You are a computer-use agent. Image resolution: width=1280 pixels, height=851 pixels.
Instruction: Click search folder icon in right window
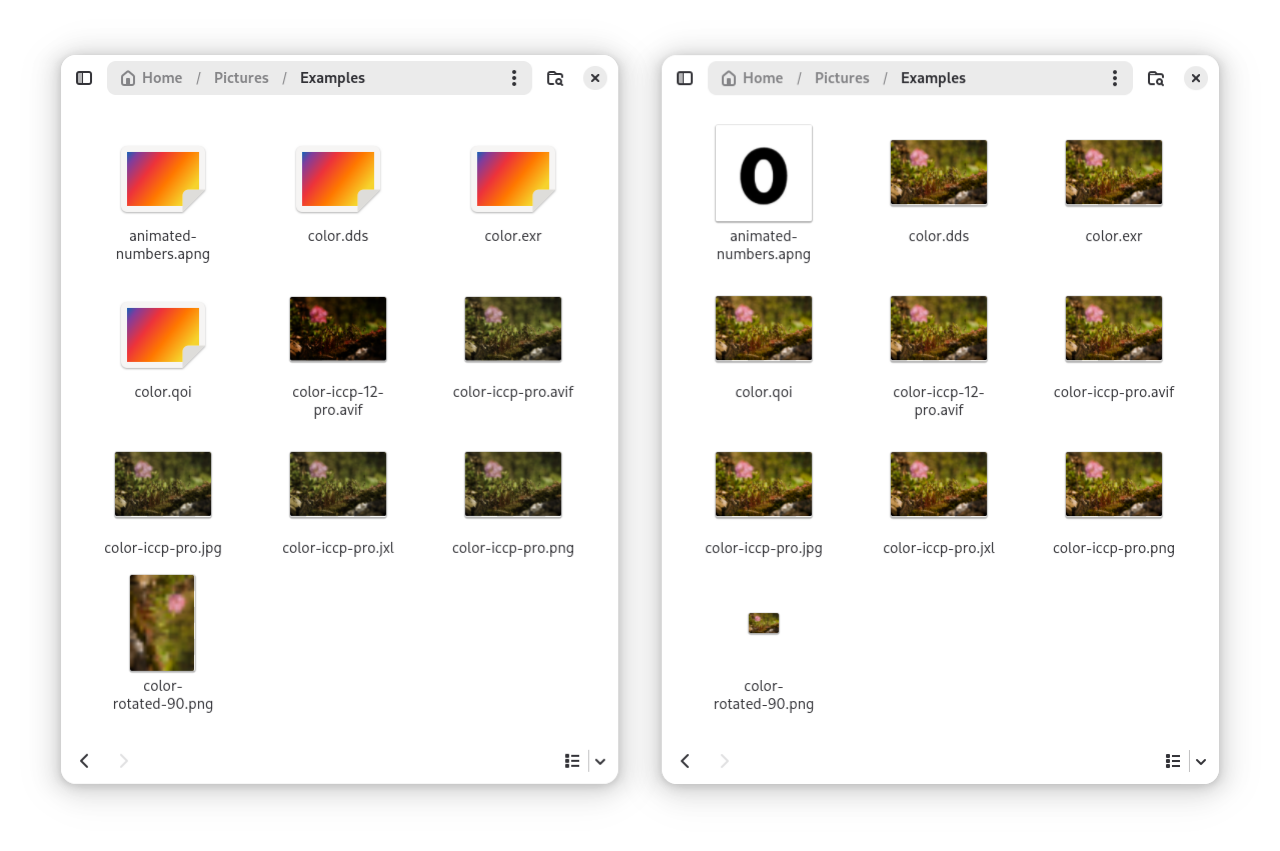tap(1156, 78)
